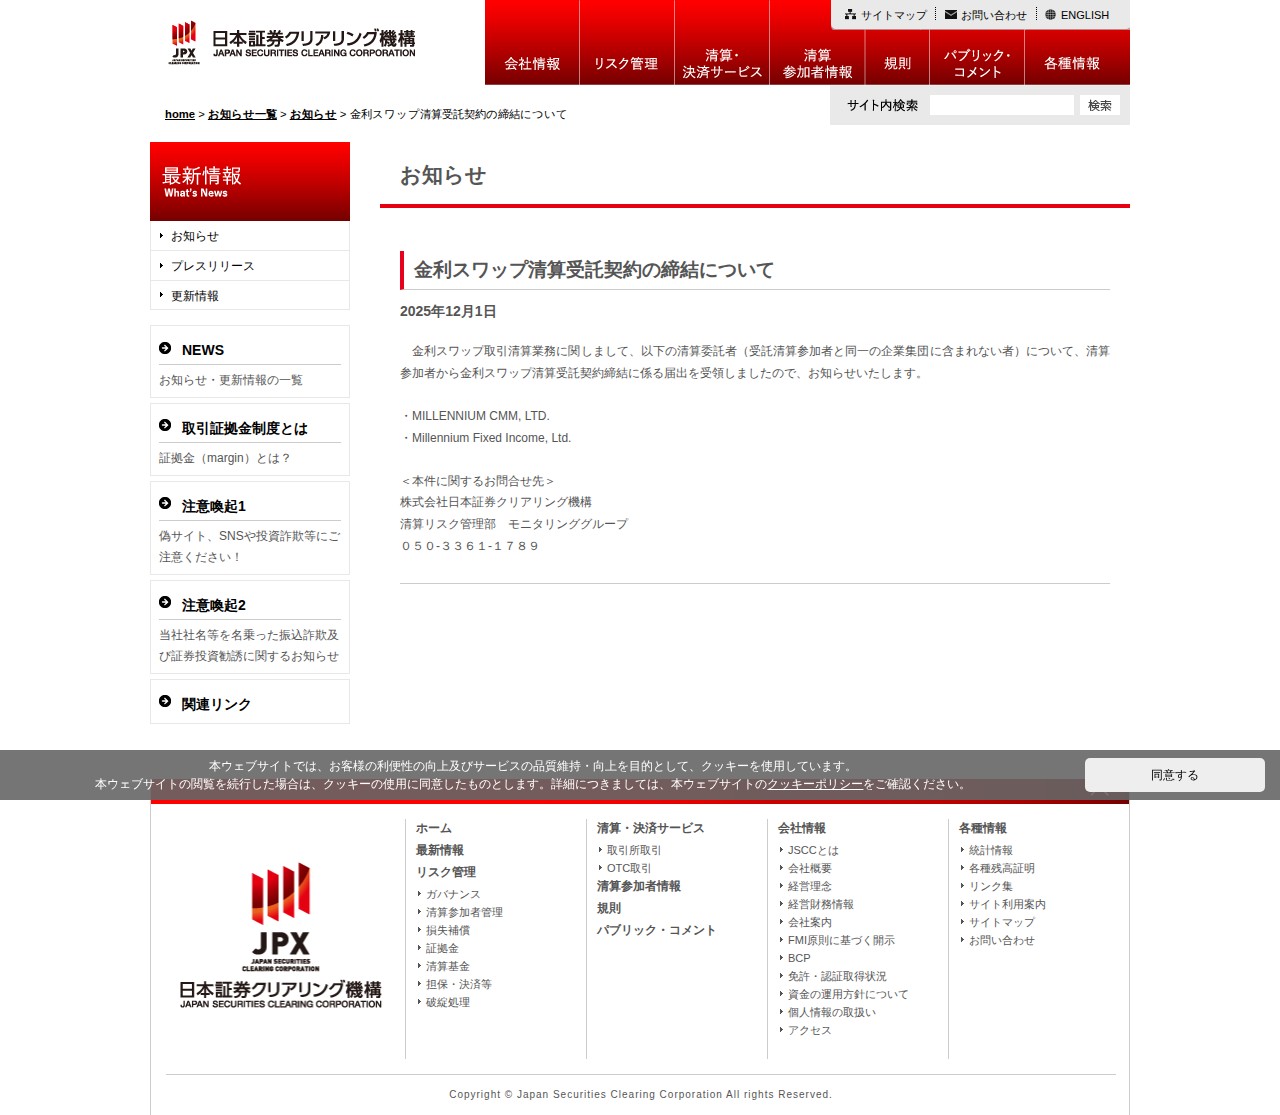Screen dimensions: 1280x1115
Task: Select the プレスリリース sidebar item
Action: click(x=211, y=266)
